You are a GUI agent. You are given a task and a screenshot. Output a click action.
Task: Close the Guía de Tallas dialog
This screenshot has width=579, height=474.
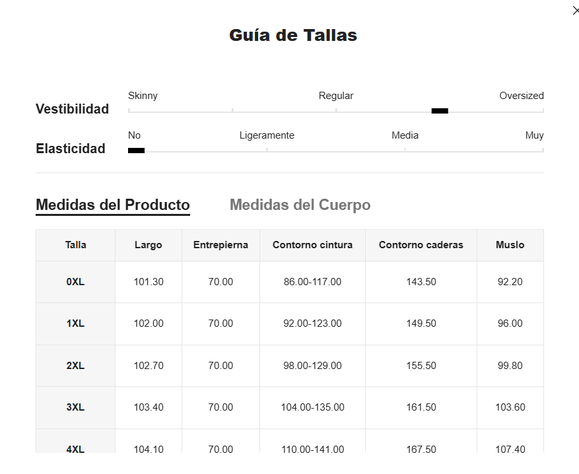[x=575, y=11]
